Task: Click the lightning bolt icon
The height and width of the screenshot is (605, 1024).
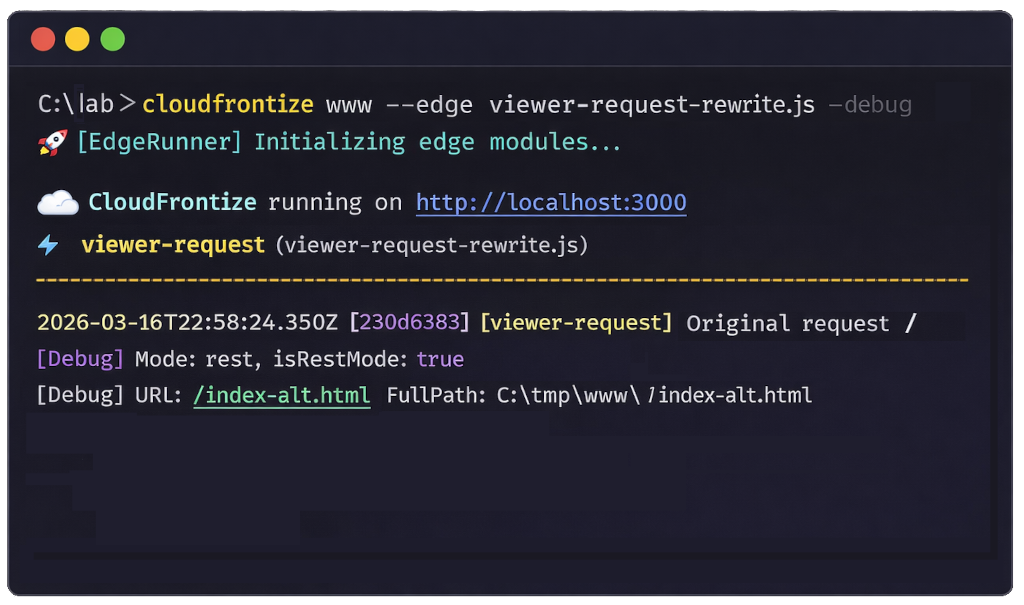Action: 48,245
